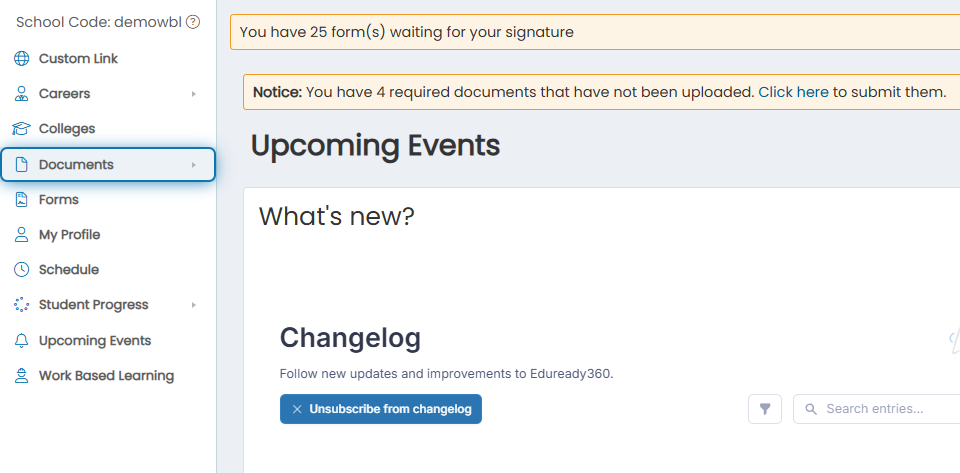Click the bell icon for Upcoming Events
This screenshot has width=960, height=473.
(x=21, y=341)
